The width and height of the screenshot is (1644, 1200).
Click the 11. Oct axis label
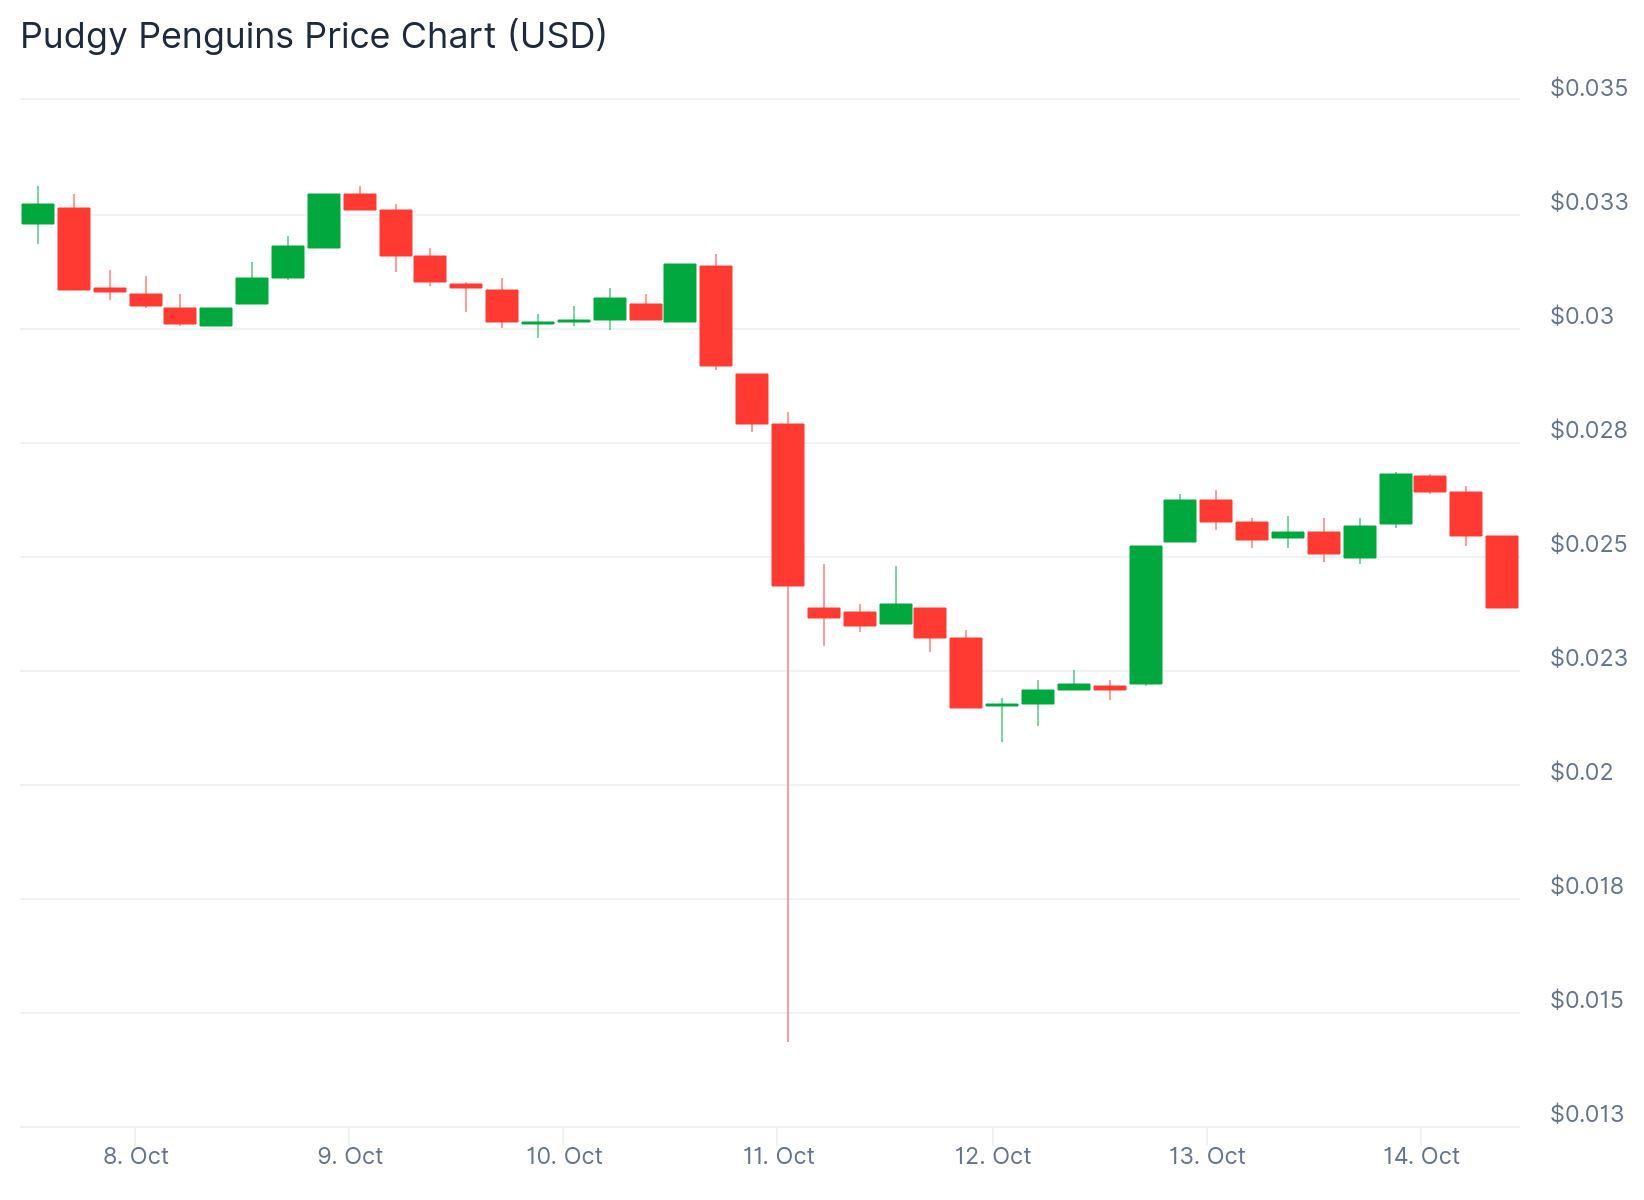(x=778, y=1156)
